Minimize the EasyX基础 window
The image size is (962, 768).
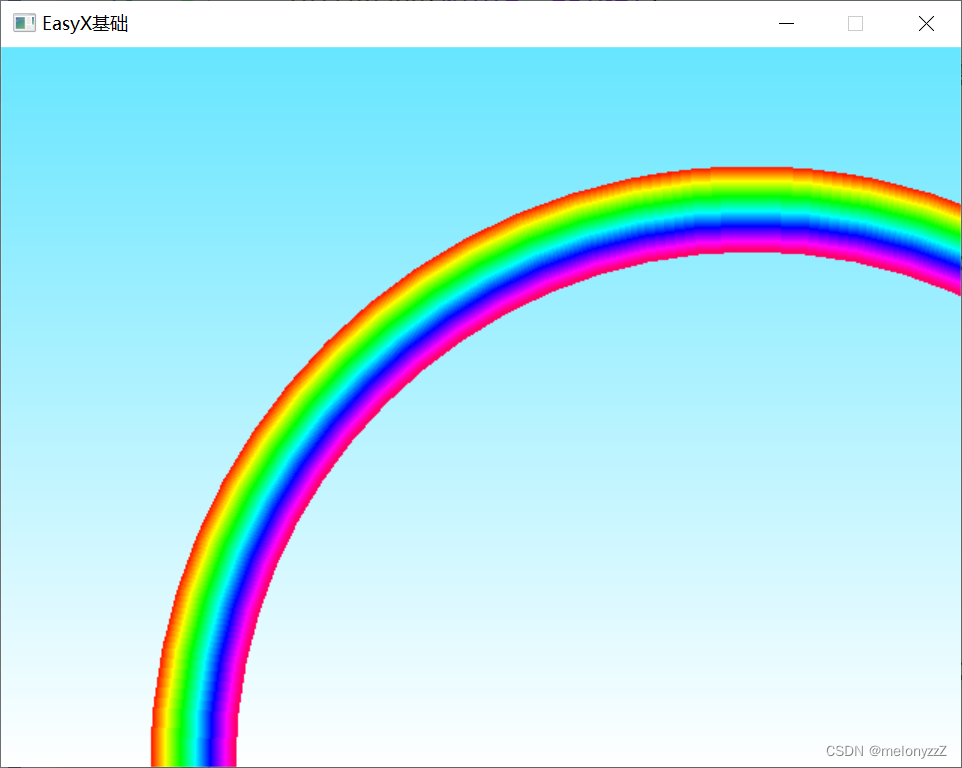coord(786,23)
